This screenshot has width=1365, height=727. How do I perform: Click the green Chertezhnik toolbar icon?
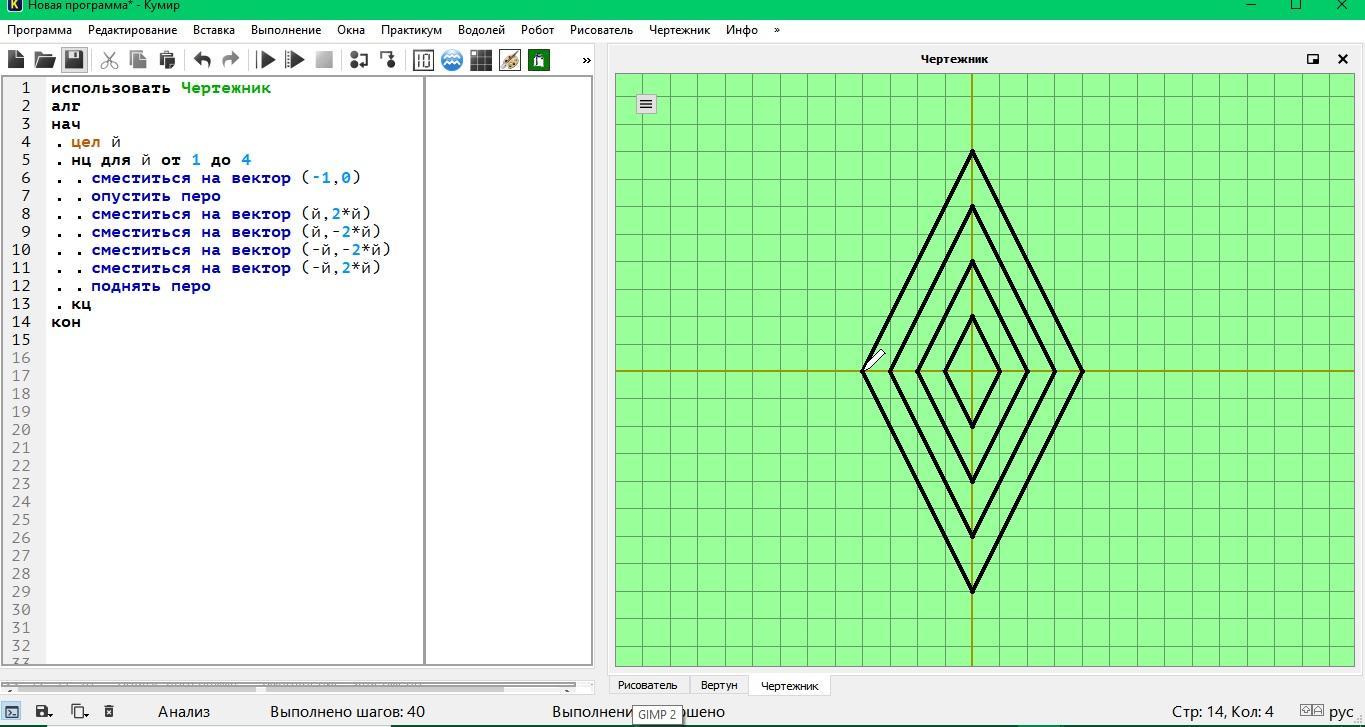click(x=539, y=60)
